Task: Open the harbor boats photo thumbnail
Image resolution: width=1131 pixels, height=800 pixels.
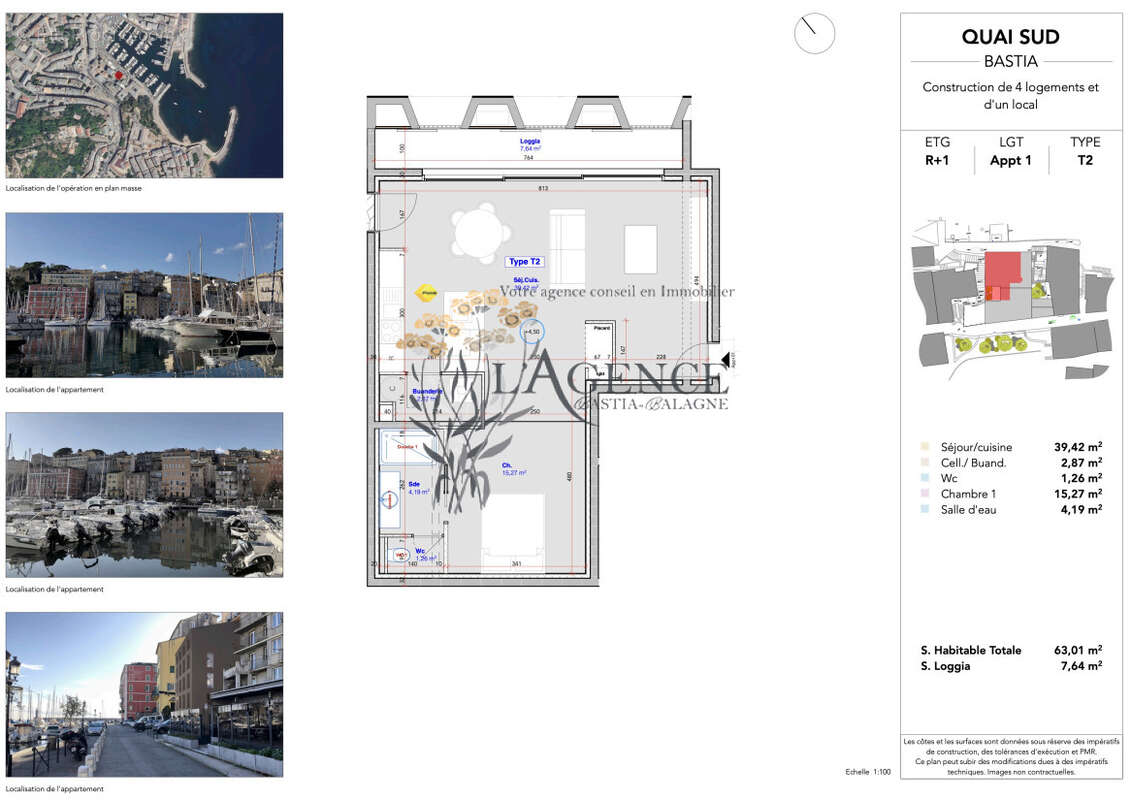Action: (x=144, y=294)
